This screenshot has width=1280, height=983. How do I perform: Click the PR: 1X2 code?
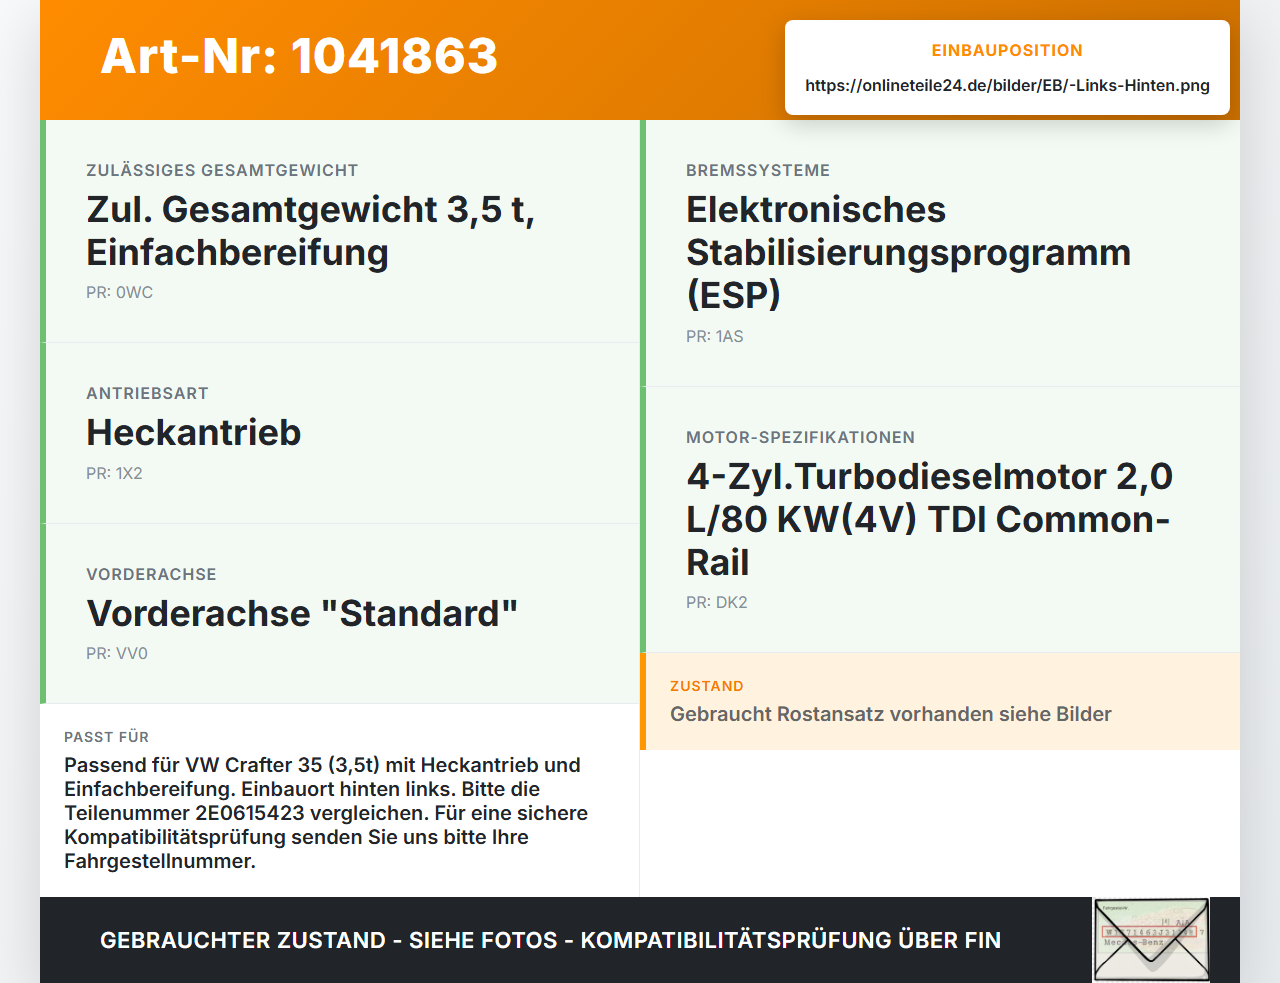point(114,474)
